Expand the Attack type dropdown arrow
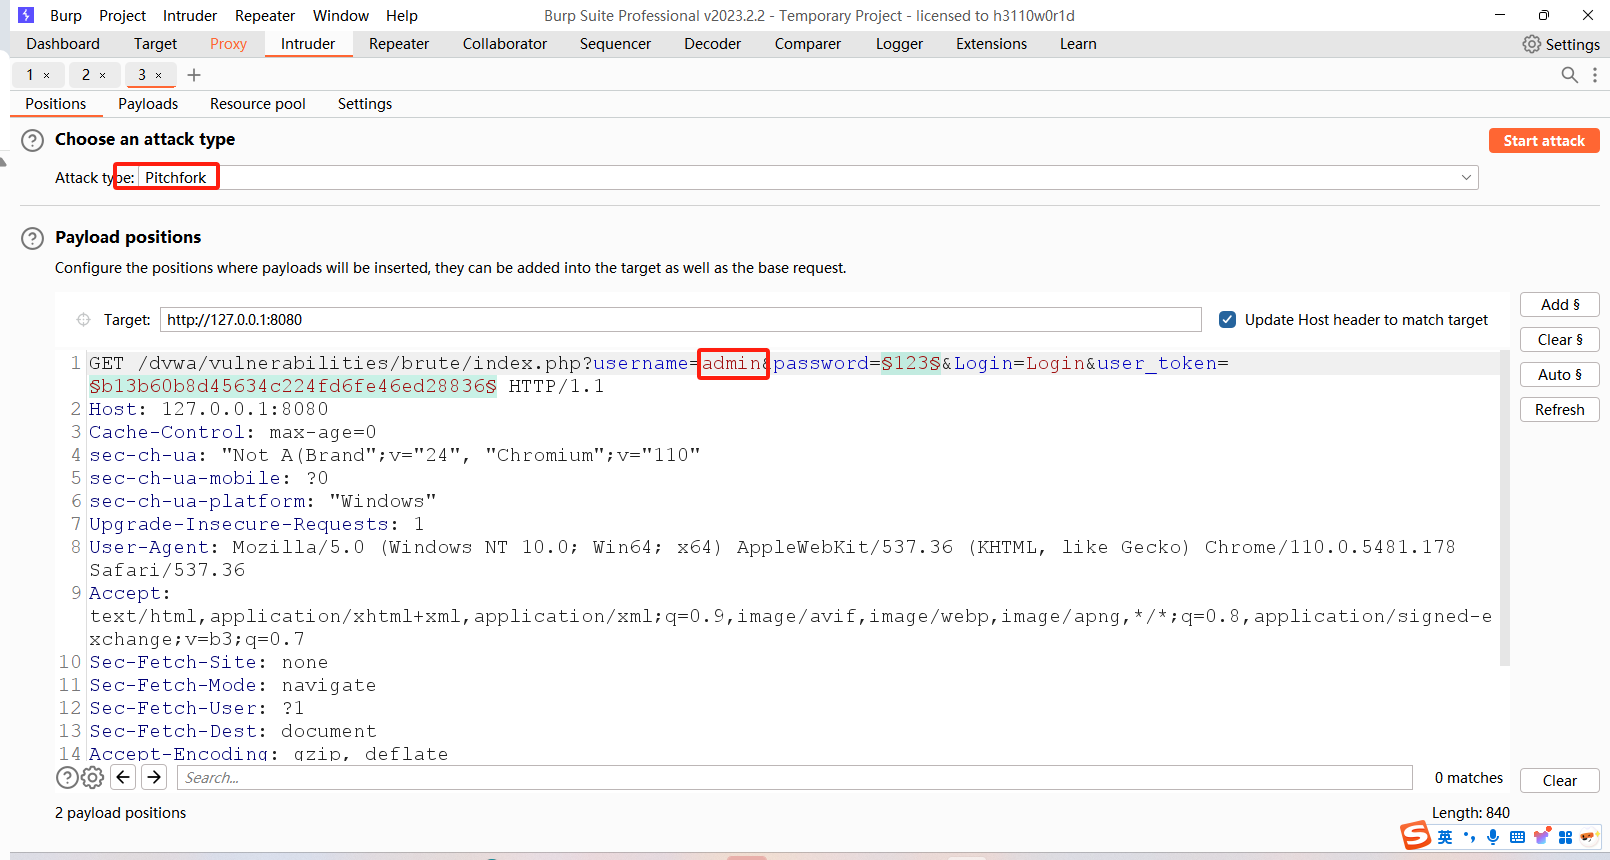The width and height of the screenshot is (1610, 860). [x=1466, y=178]
